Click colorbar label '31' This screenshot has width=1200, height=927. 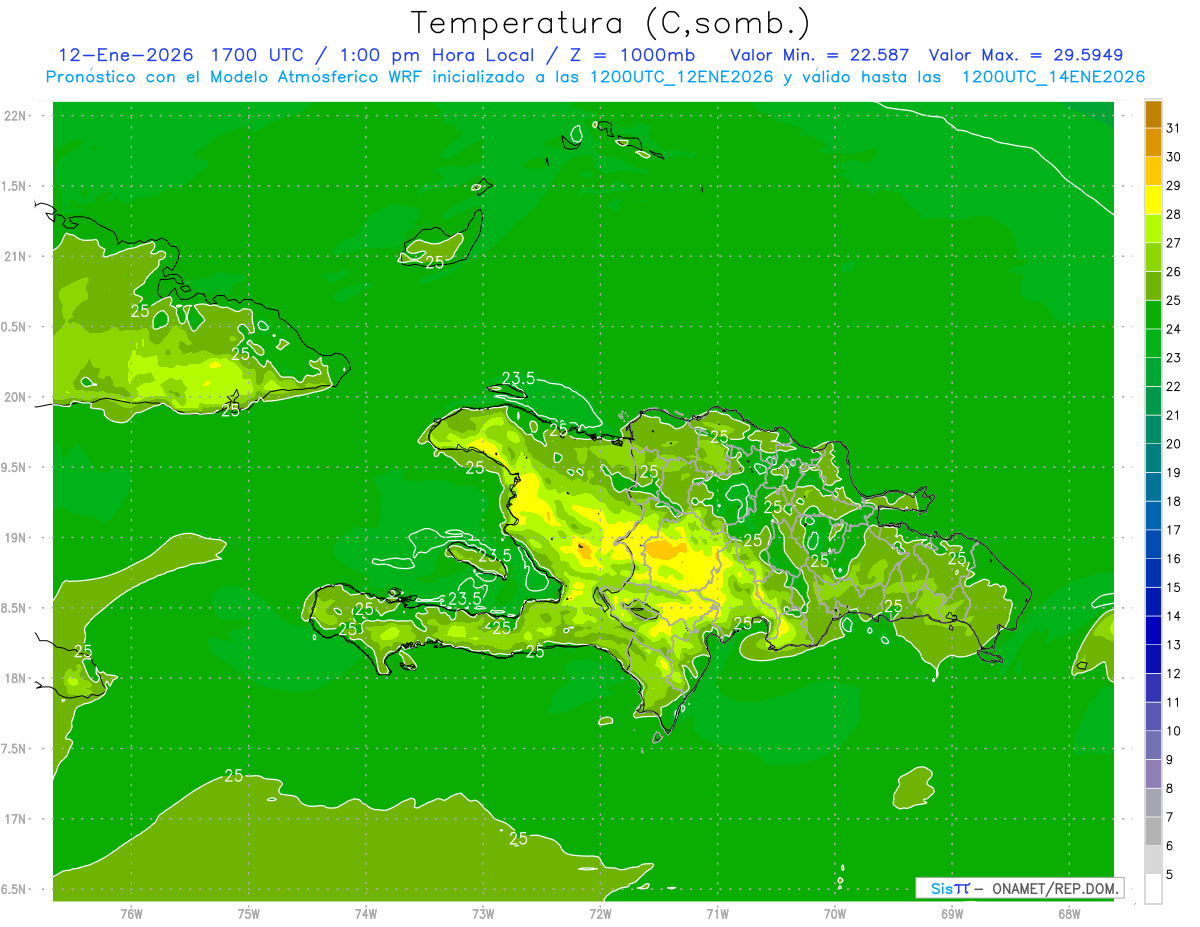coord(1174,128)
